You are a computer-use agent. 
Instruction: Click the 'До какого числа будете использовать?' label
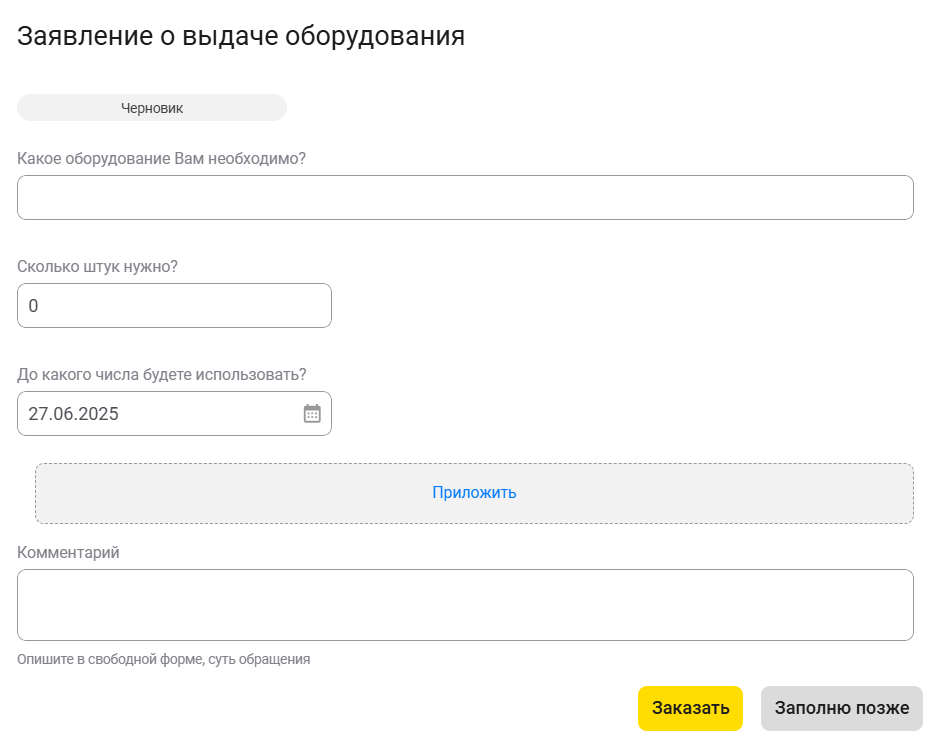(162, 375)
